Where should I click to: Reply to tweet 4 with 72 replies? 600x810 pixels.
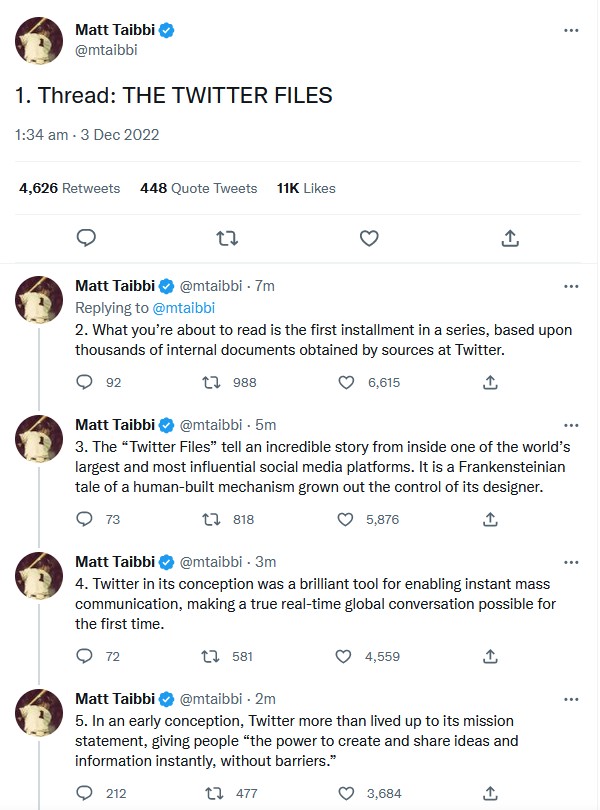pyautogui.click(x=84, y=656)
